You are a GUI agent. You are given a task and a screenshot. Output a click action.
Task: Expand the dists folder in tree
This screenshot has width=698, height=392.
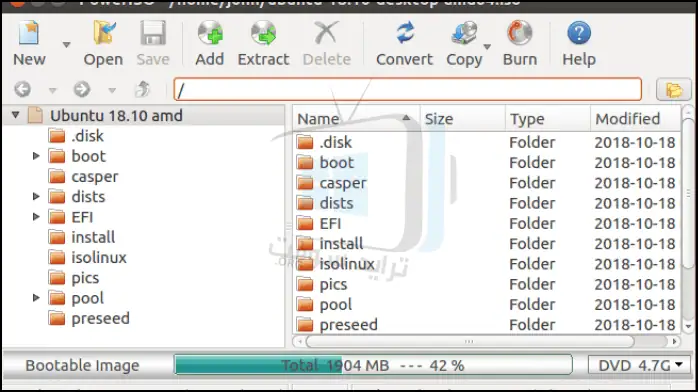(36, 197)
